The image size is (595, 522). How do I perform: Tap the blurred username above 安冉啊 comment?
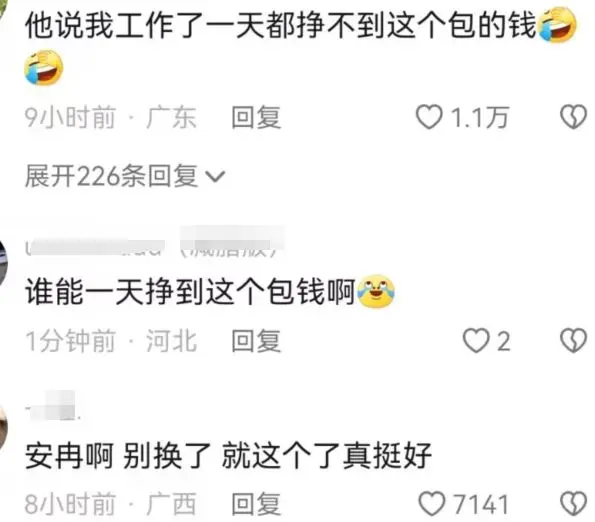click(52, 406)
